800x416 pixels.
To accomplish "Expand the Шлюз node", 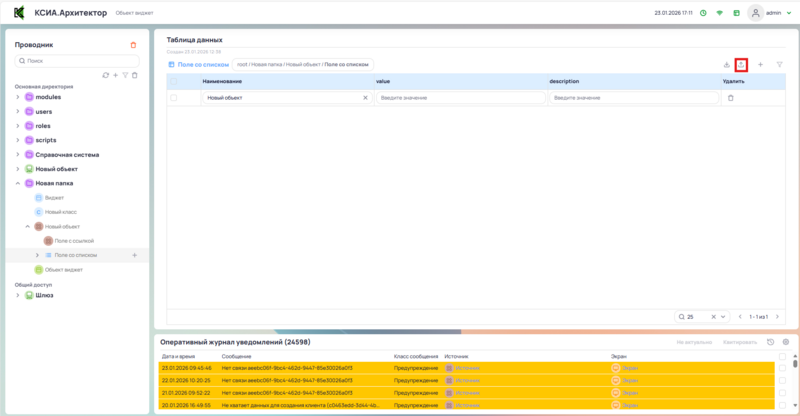I will (18, 295).
